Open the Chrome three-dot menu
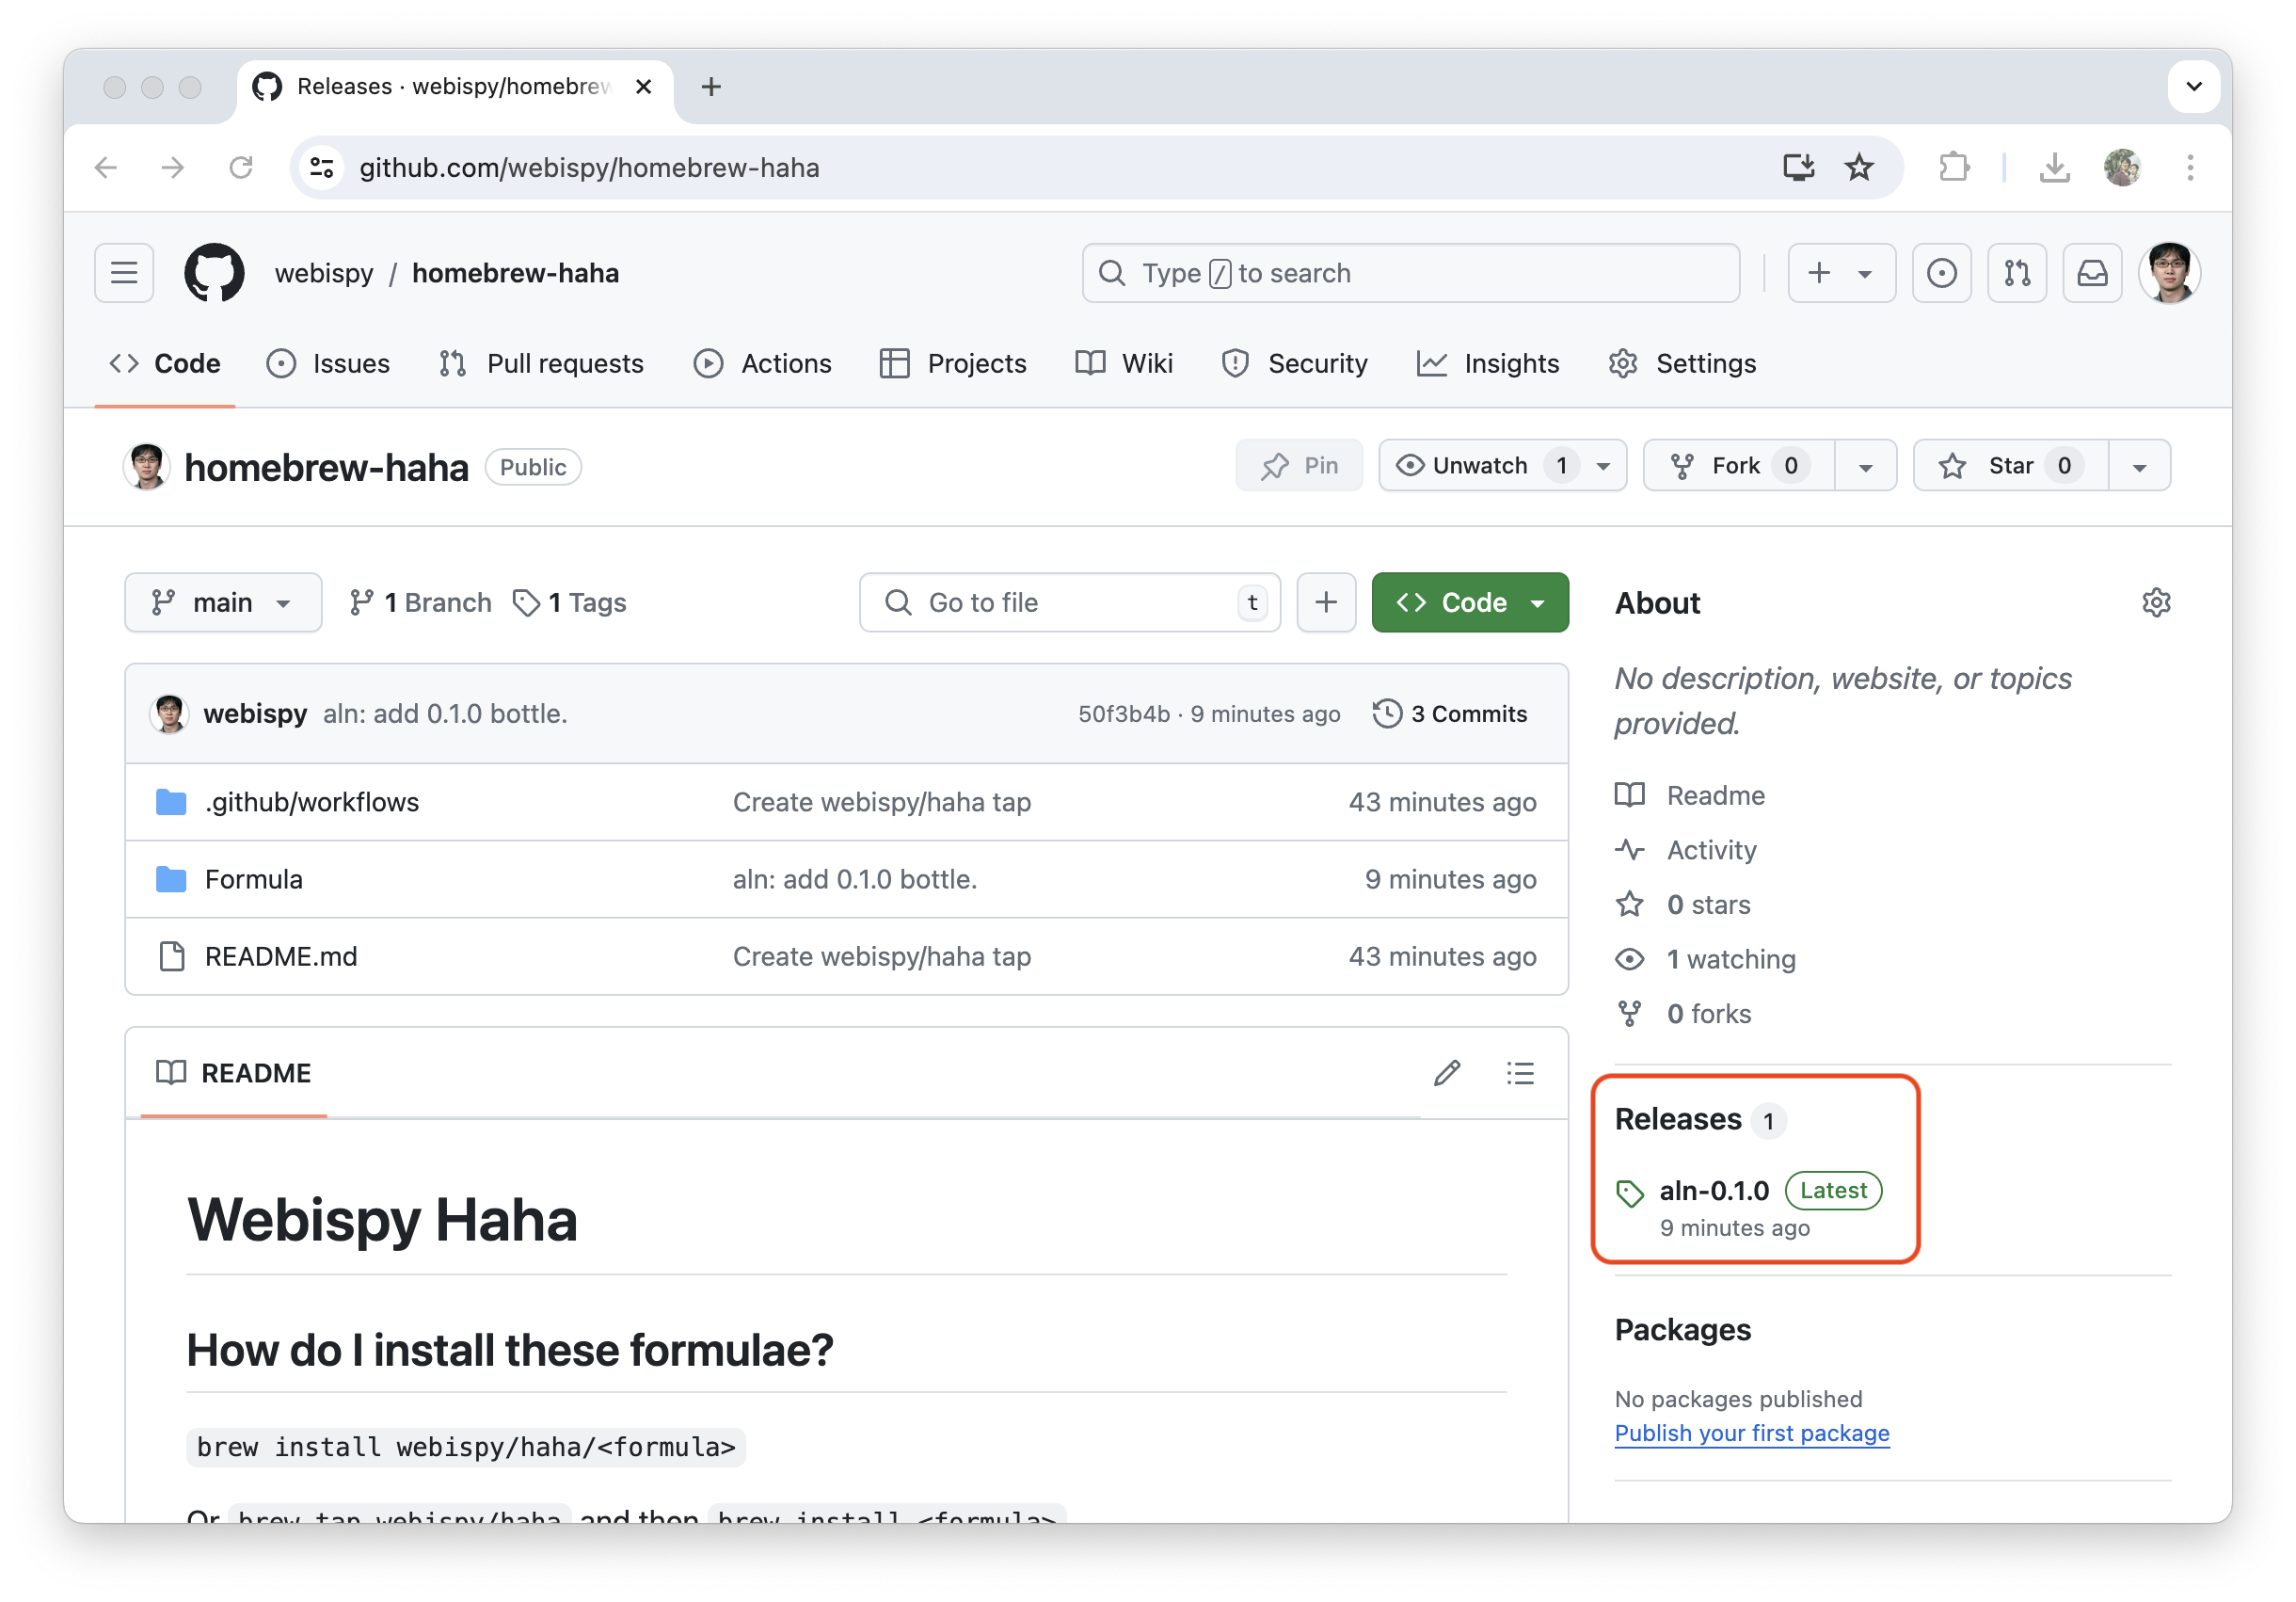 (2190, 167)
